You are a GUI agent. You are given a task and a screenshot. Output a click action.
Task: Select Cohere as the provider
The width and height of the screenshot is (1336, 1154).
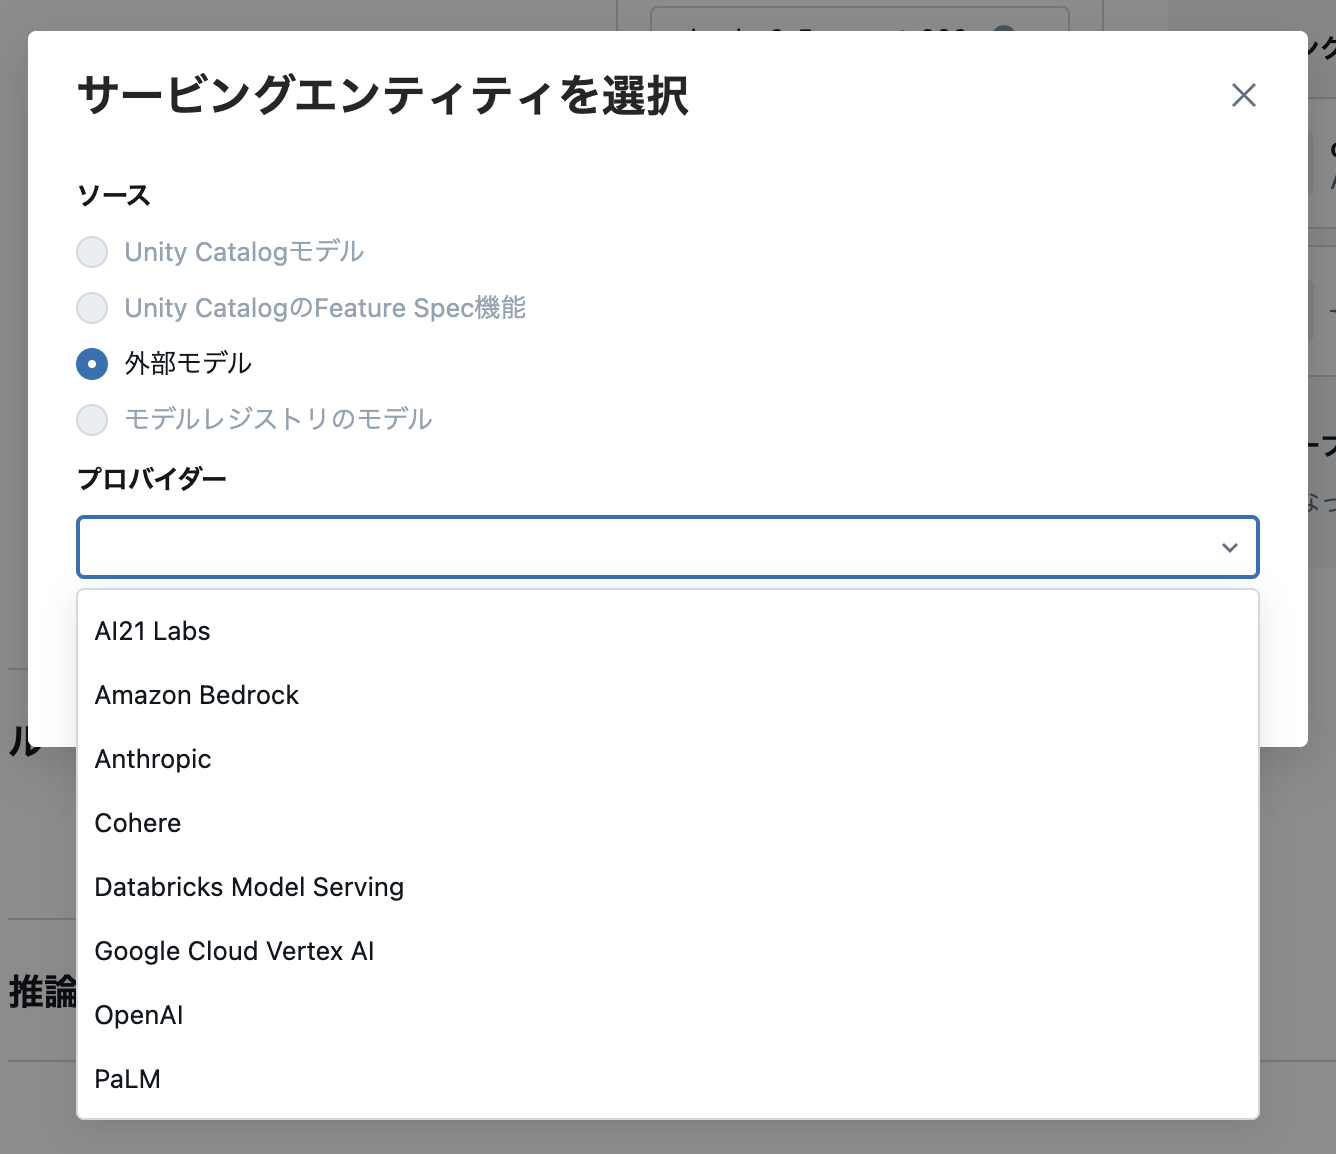click(x=667, y=823)
